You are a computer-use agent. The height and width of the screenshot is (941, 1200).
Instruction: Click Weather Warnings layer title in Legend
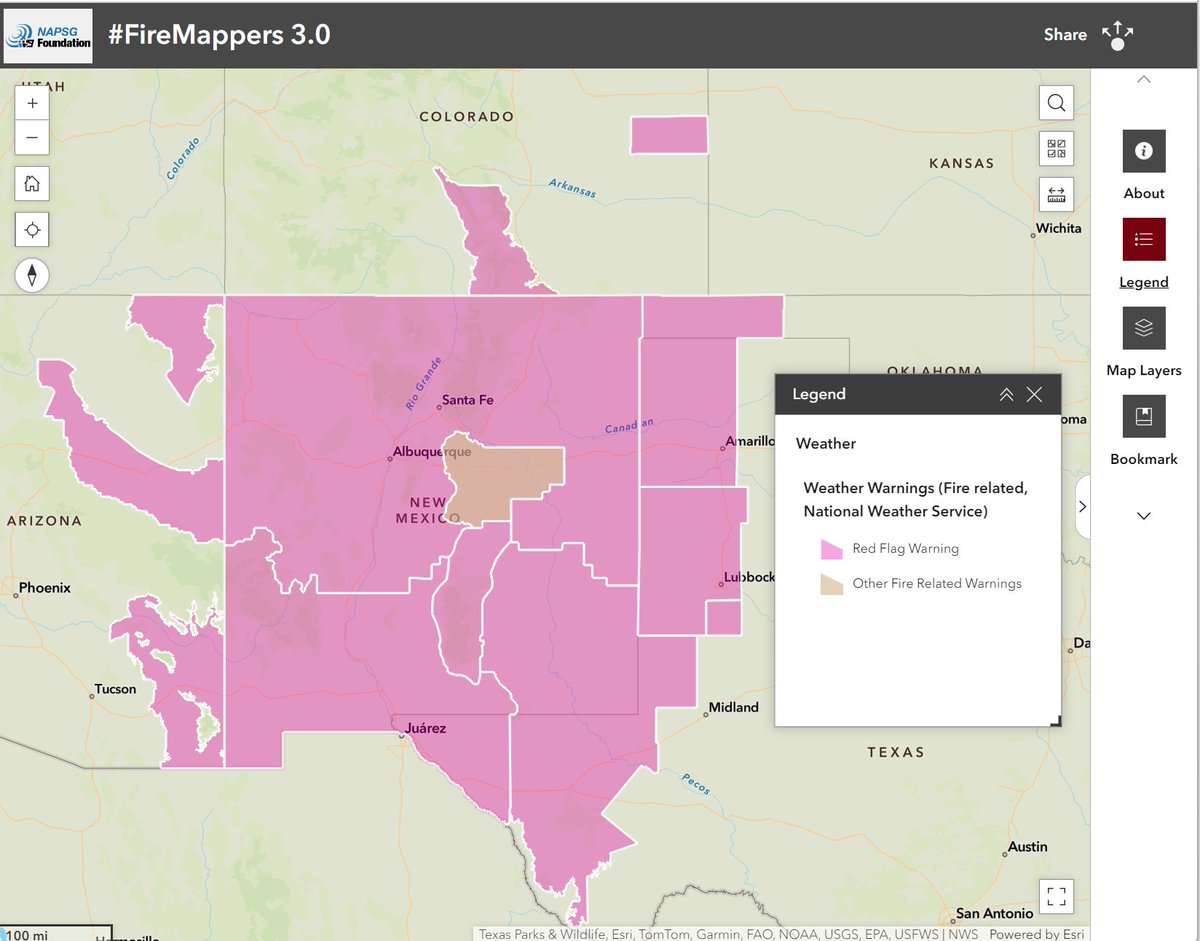click(916, 499)
